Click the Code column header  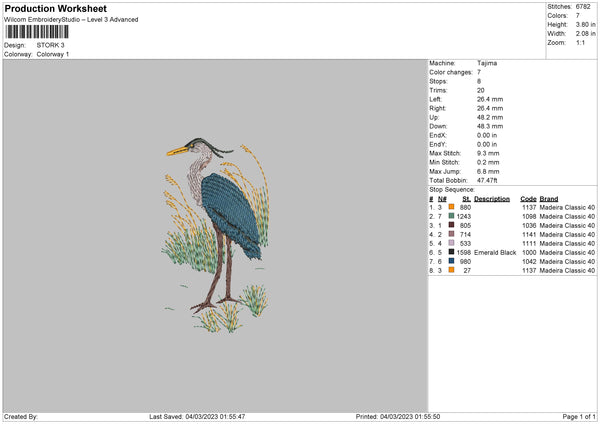[x=528, y=198]
